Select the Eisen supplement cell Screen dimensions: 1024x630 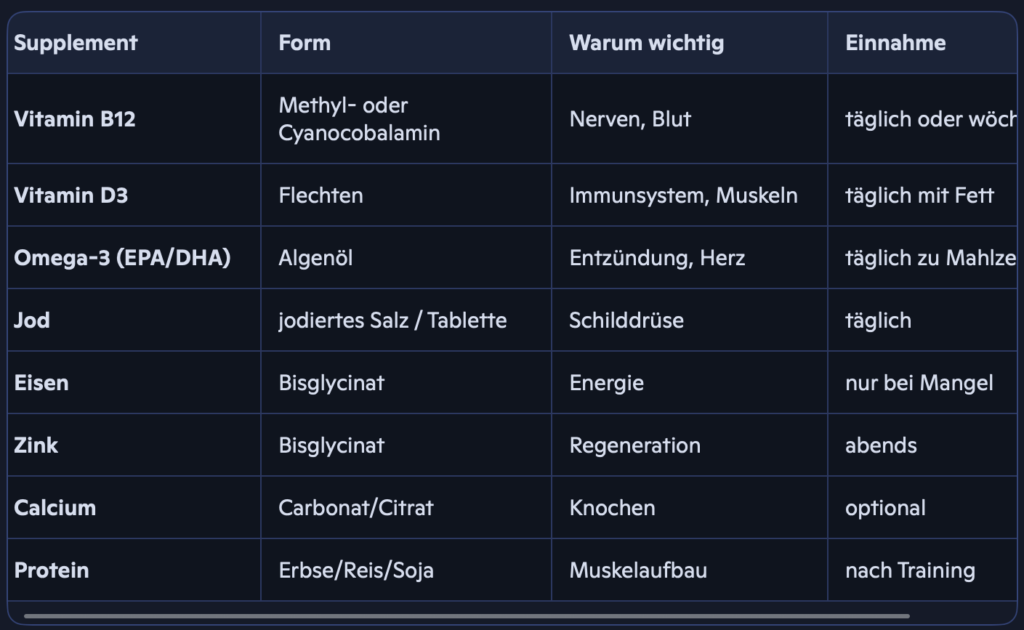[41, 383]
